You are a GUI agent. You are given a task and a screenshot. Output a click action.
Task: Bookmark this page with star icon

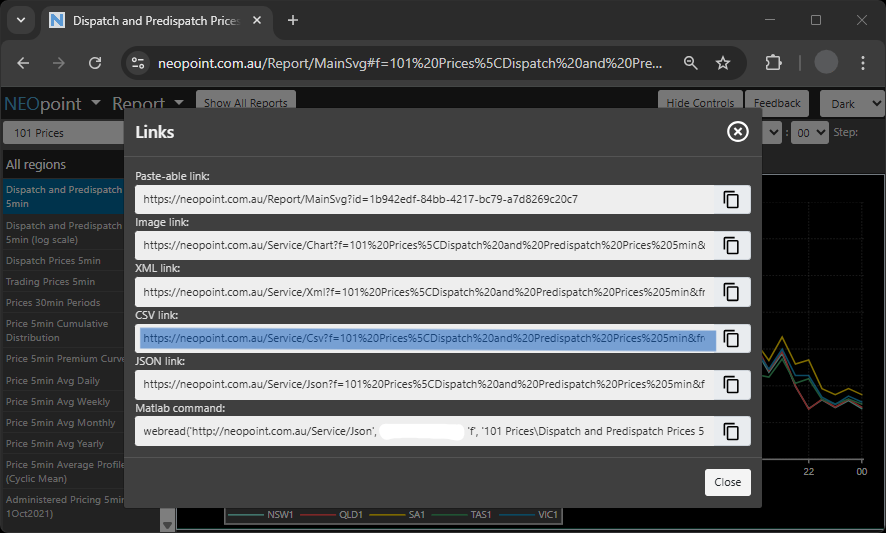(x=723, y=63)
